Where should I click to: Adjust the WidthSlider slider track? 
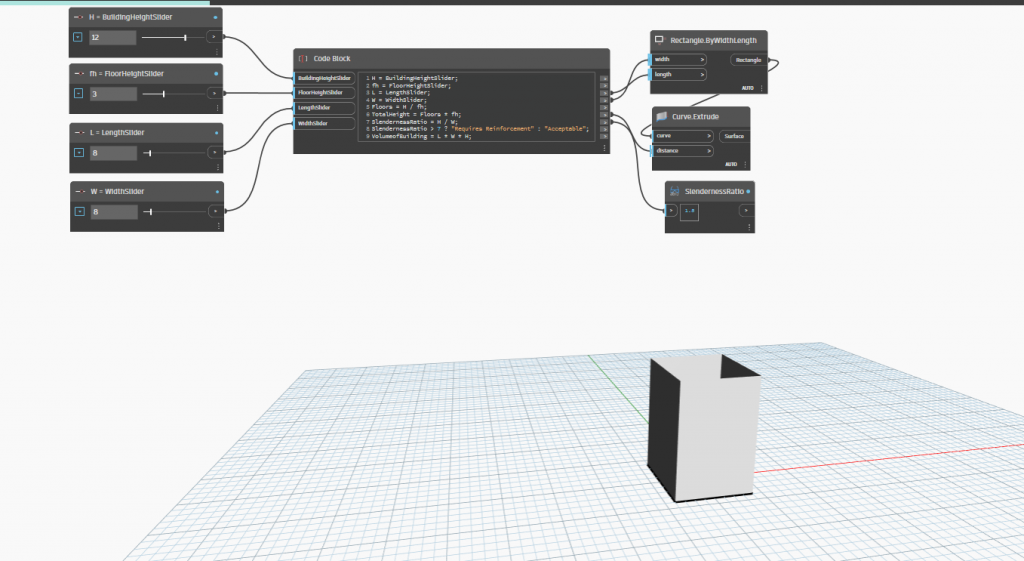coord(176,212)
